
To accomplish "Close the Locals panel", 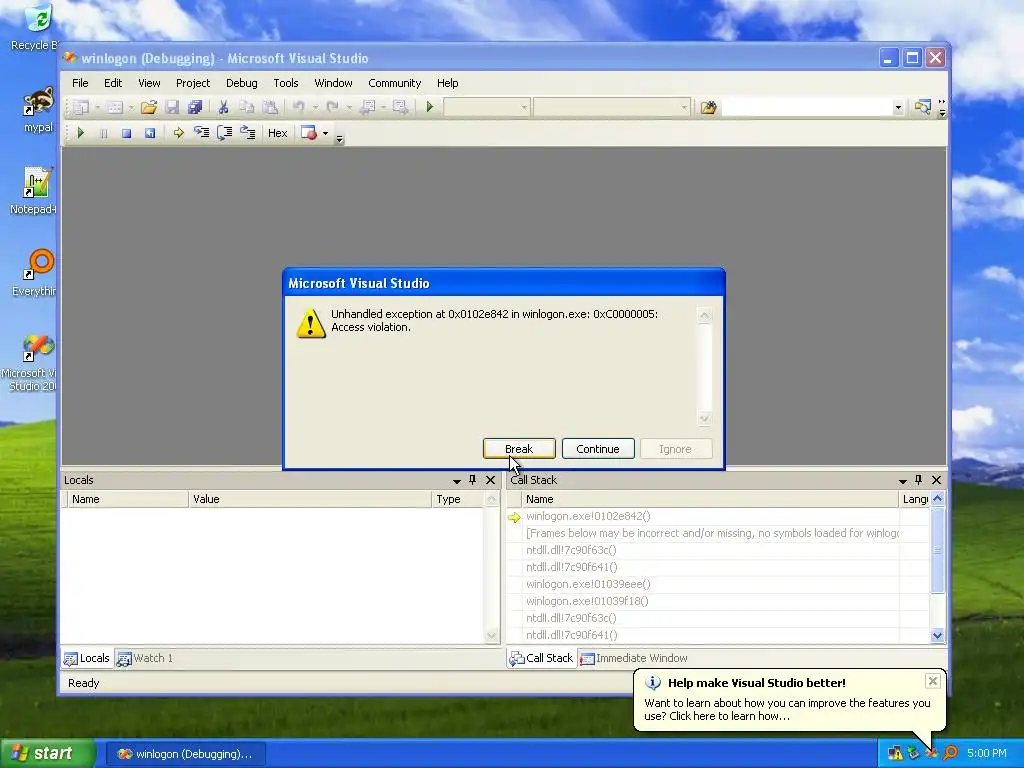I will [490, 480].
